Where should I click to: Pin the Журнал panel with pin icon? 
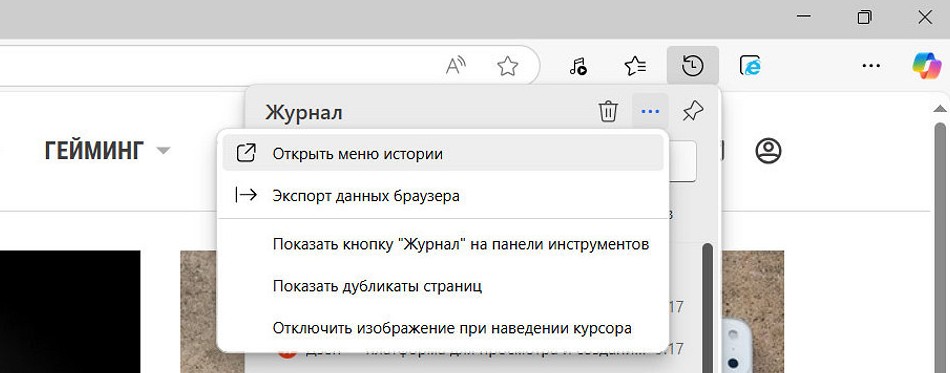693,111
